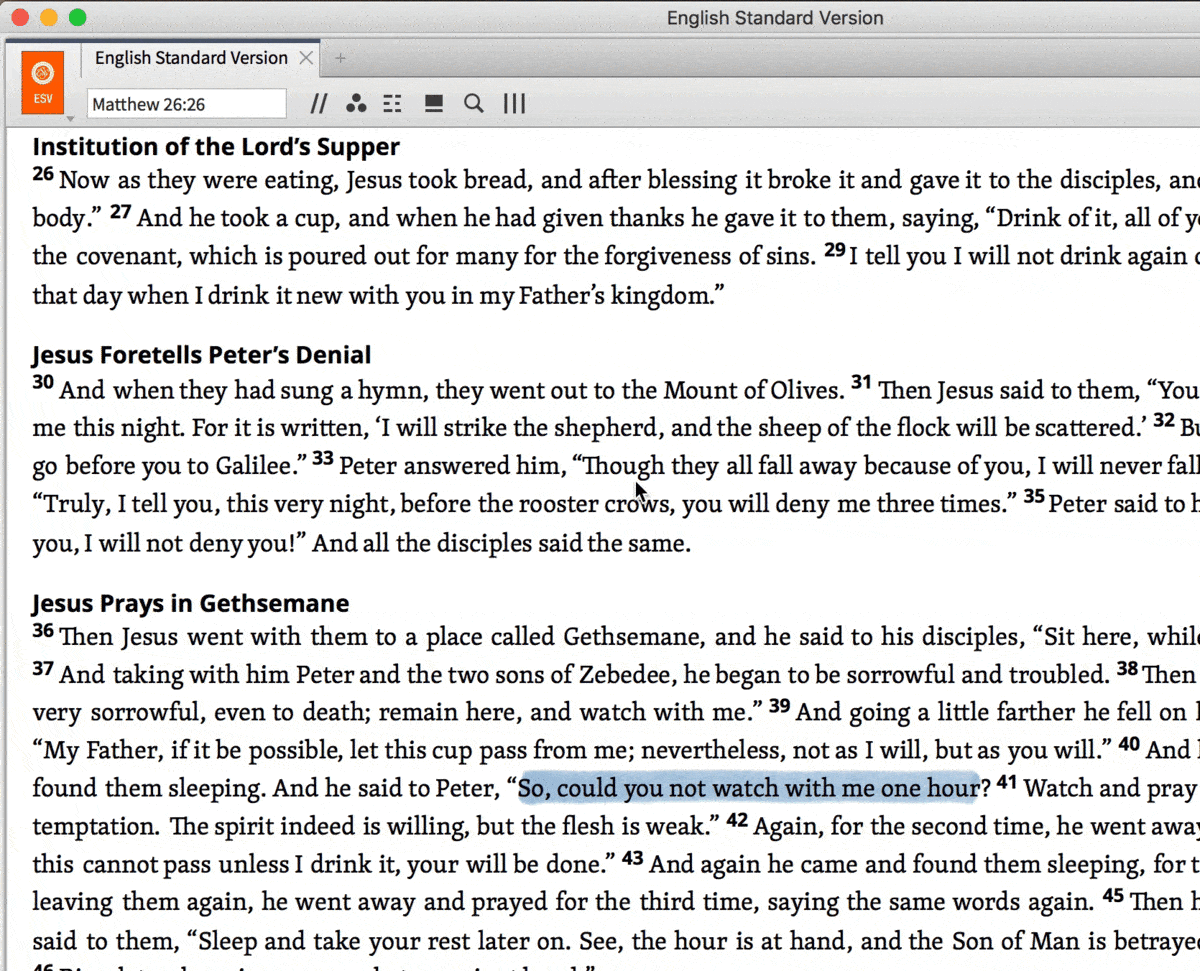Click verse number 32
This screenshot has height=971, width=1200.
[x=1164, y=420]
